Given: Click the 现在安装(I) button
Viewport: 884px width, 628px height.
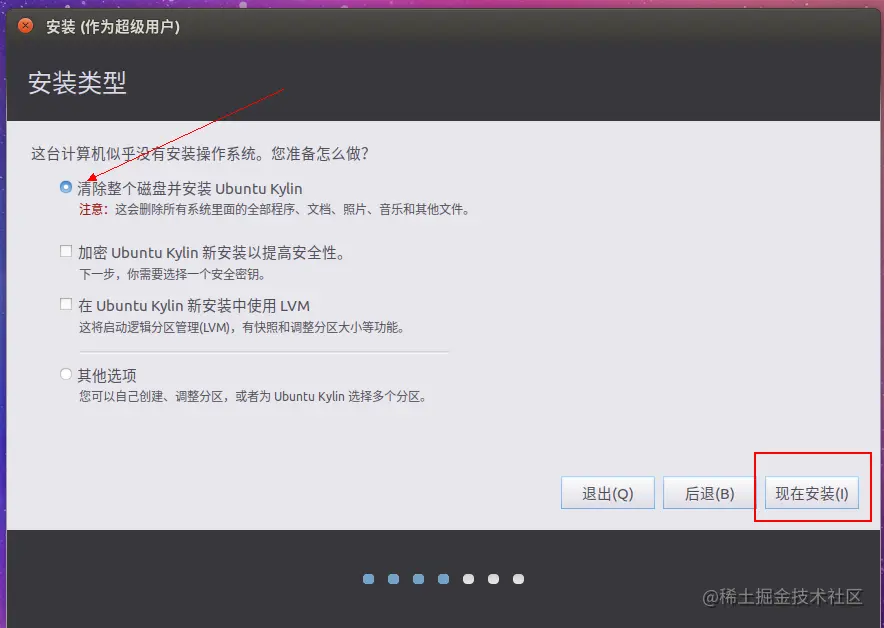Looking at the screenshot, I should [x=810, y=492].
